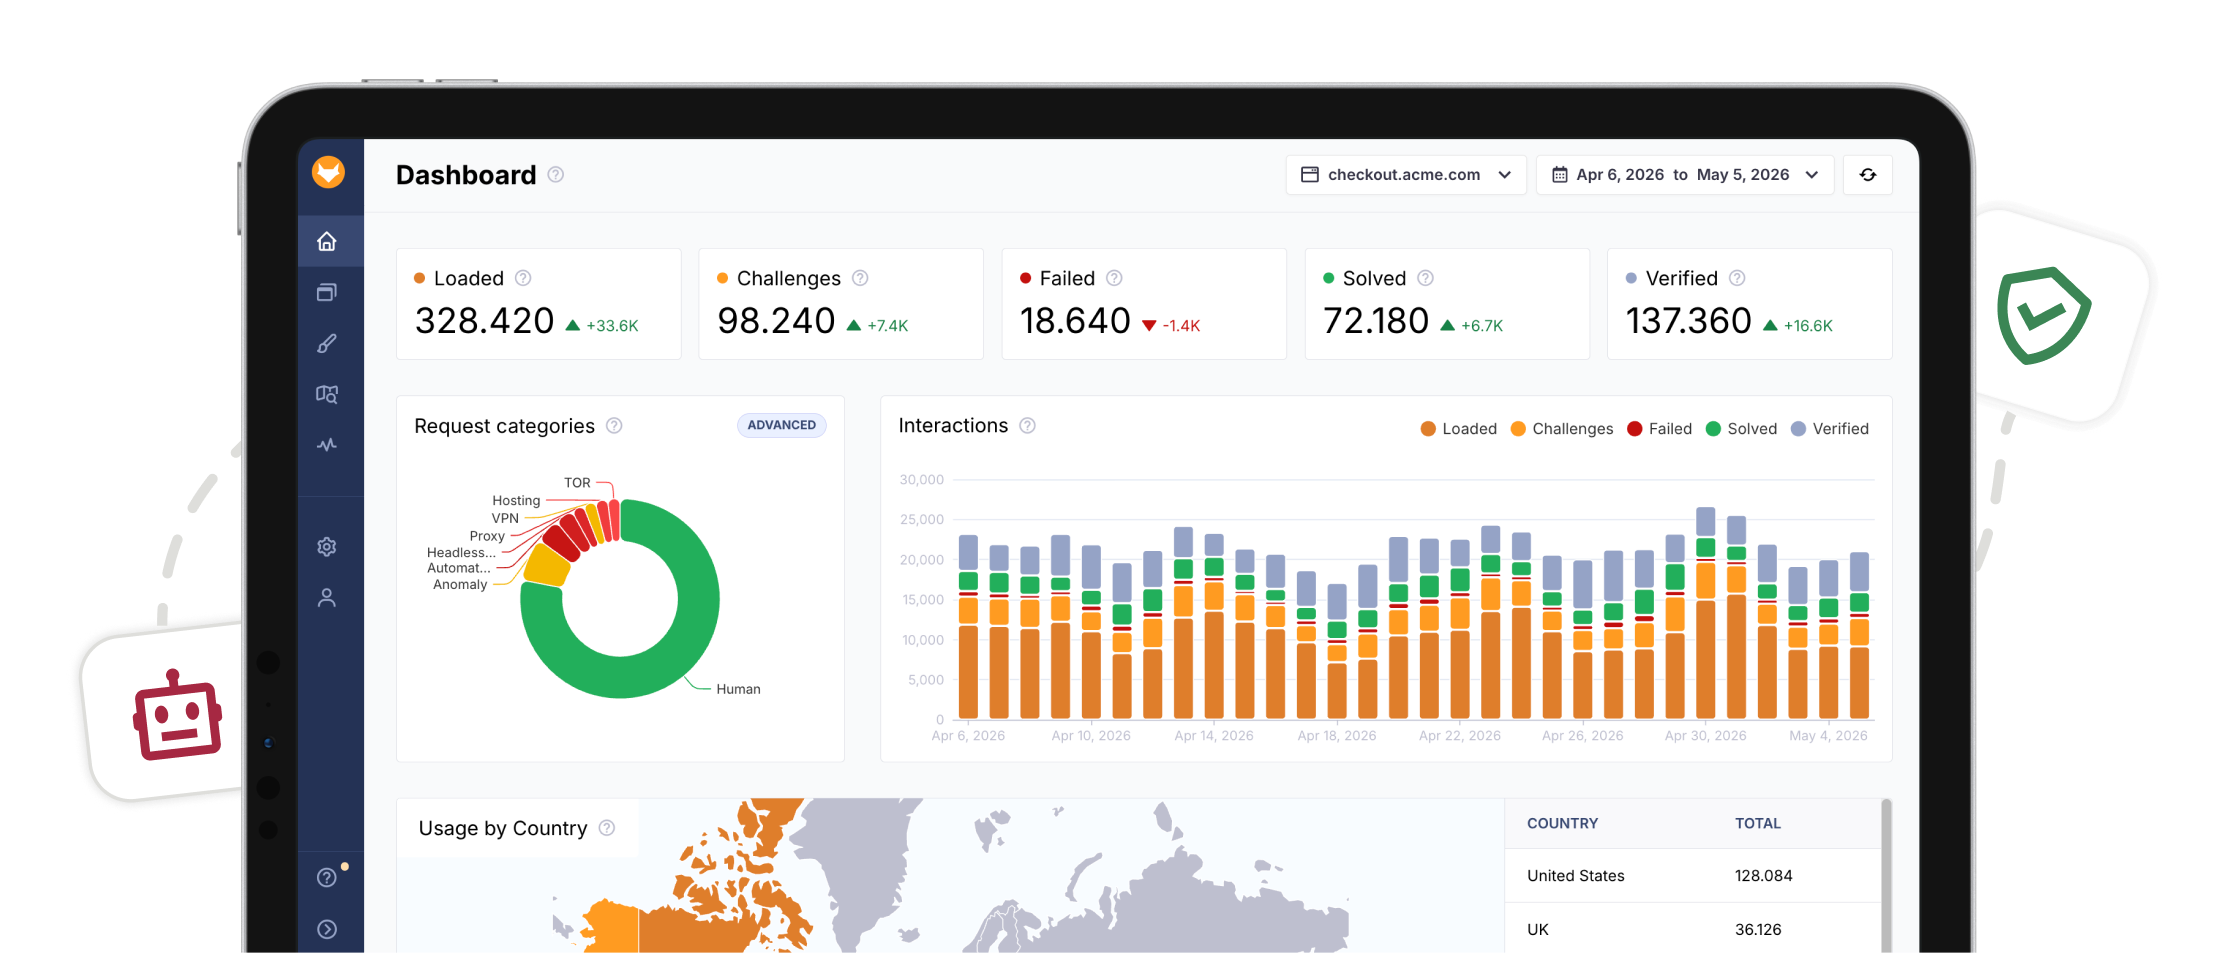Click the Automat... label on donut chart
Viewport: 2216px width, 953px height.
pos(459,568)
